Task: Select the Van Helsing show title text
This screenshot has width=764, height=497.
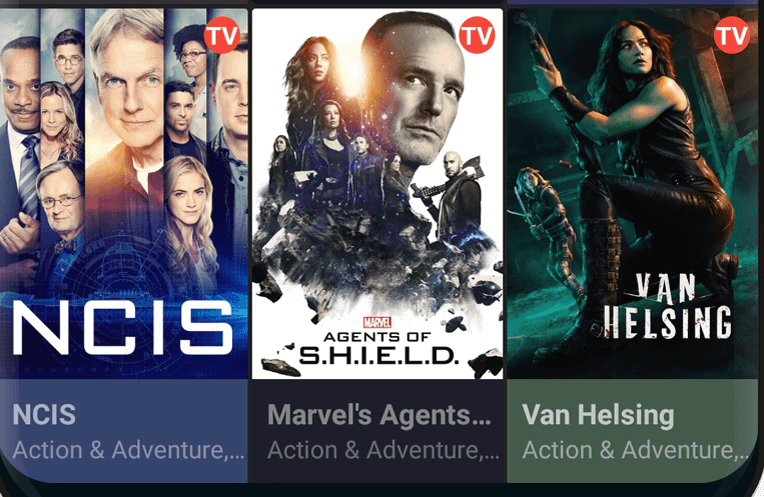Action: click(598, 415)
